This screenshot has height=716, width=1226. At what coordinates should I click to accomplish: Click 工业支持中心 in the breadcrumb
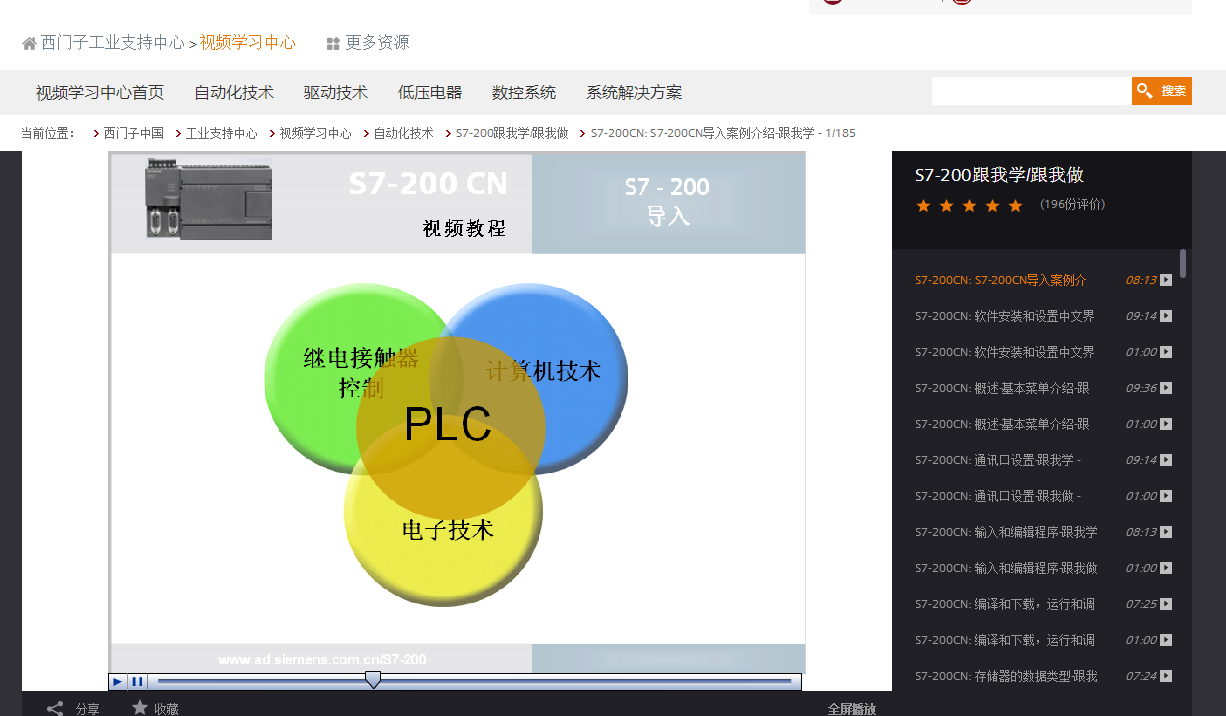click(x=222, y=133)
